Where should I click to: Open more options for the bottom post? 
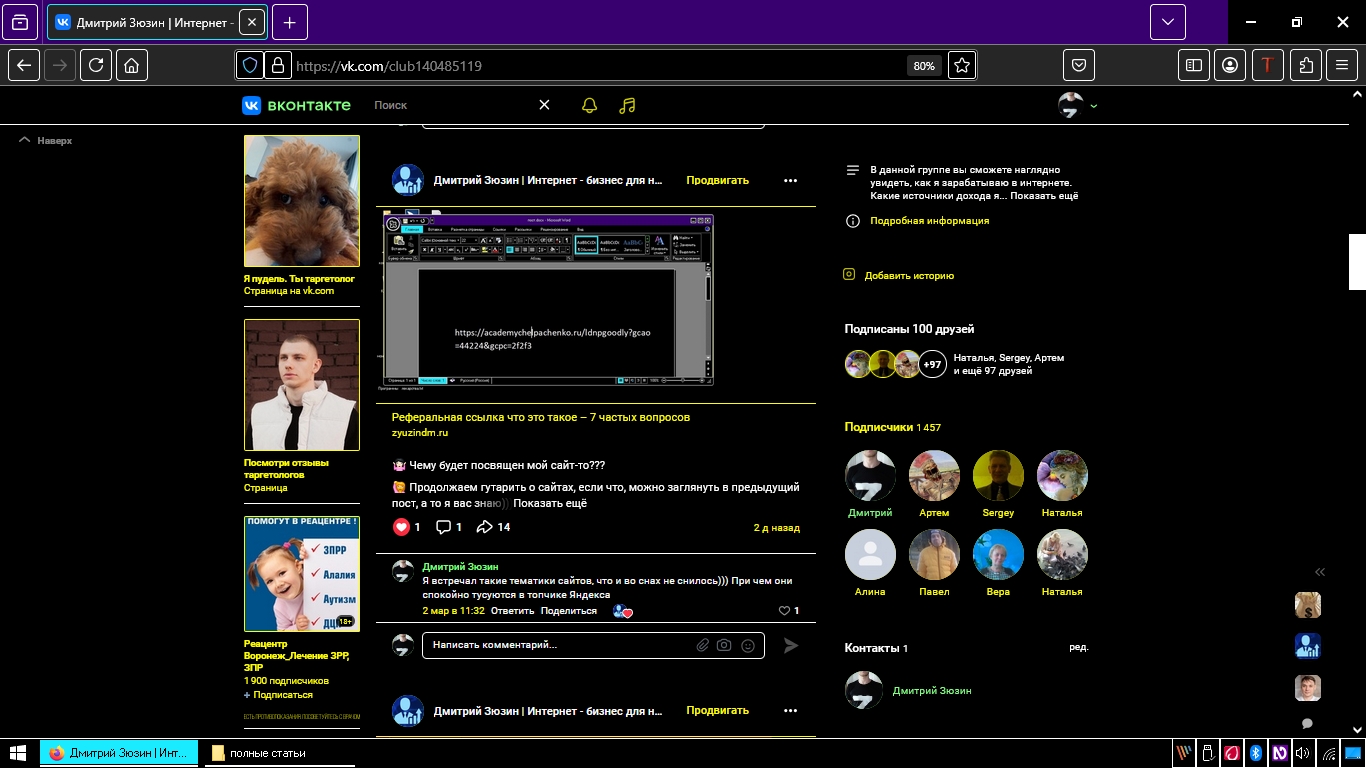pos(791,711)
